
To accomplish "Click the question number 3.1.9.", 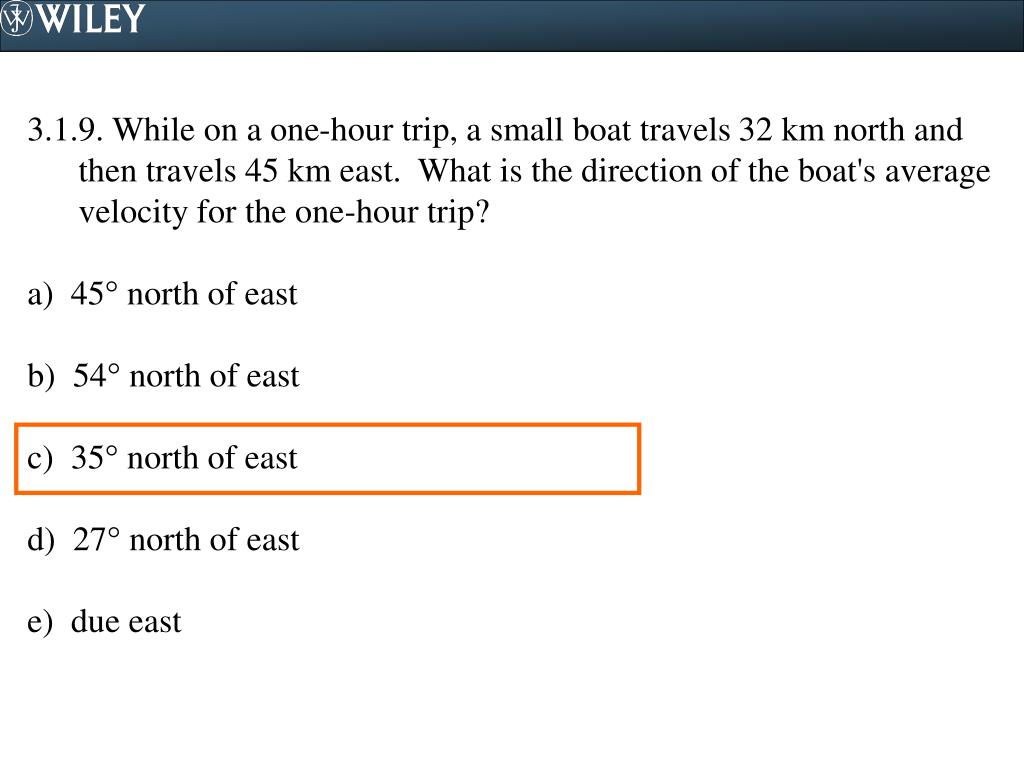I will coord(65,130).
